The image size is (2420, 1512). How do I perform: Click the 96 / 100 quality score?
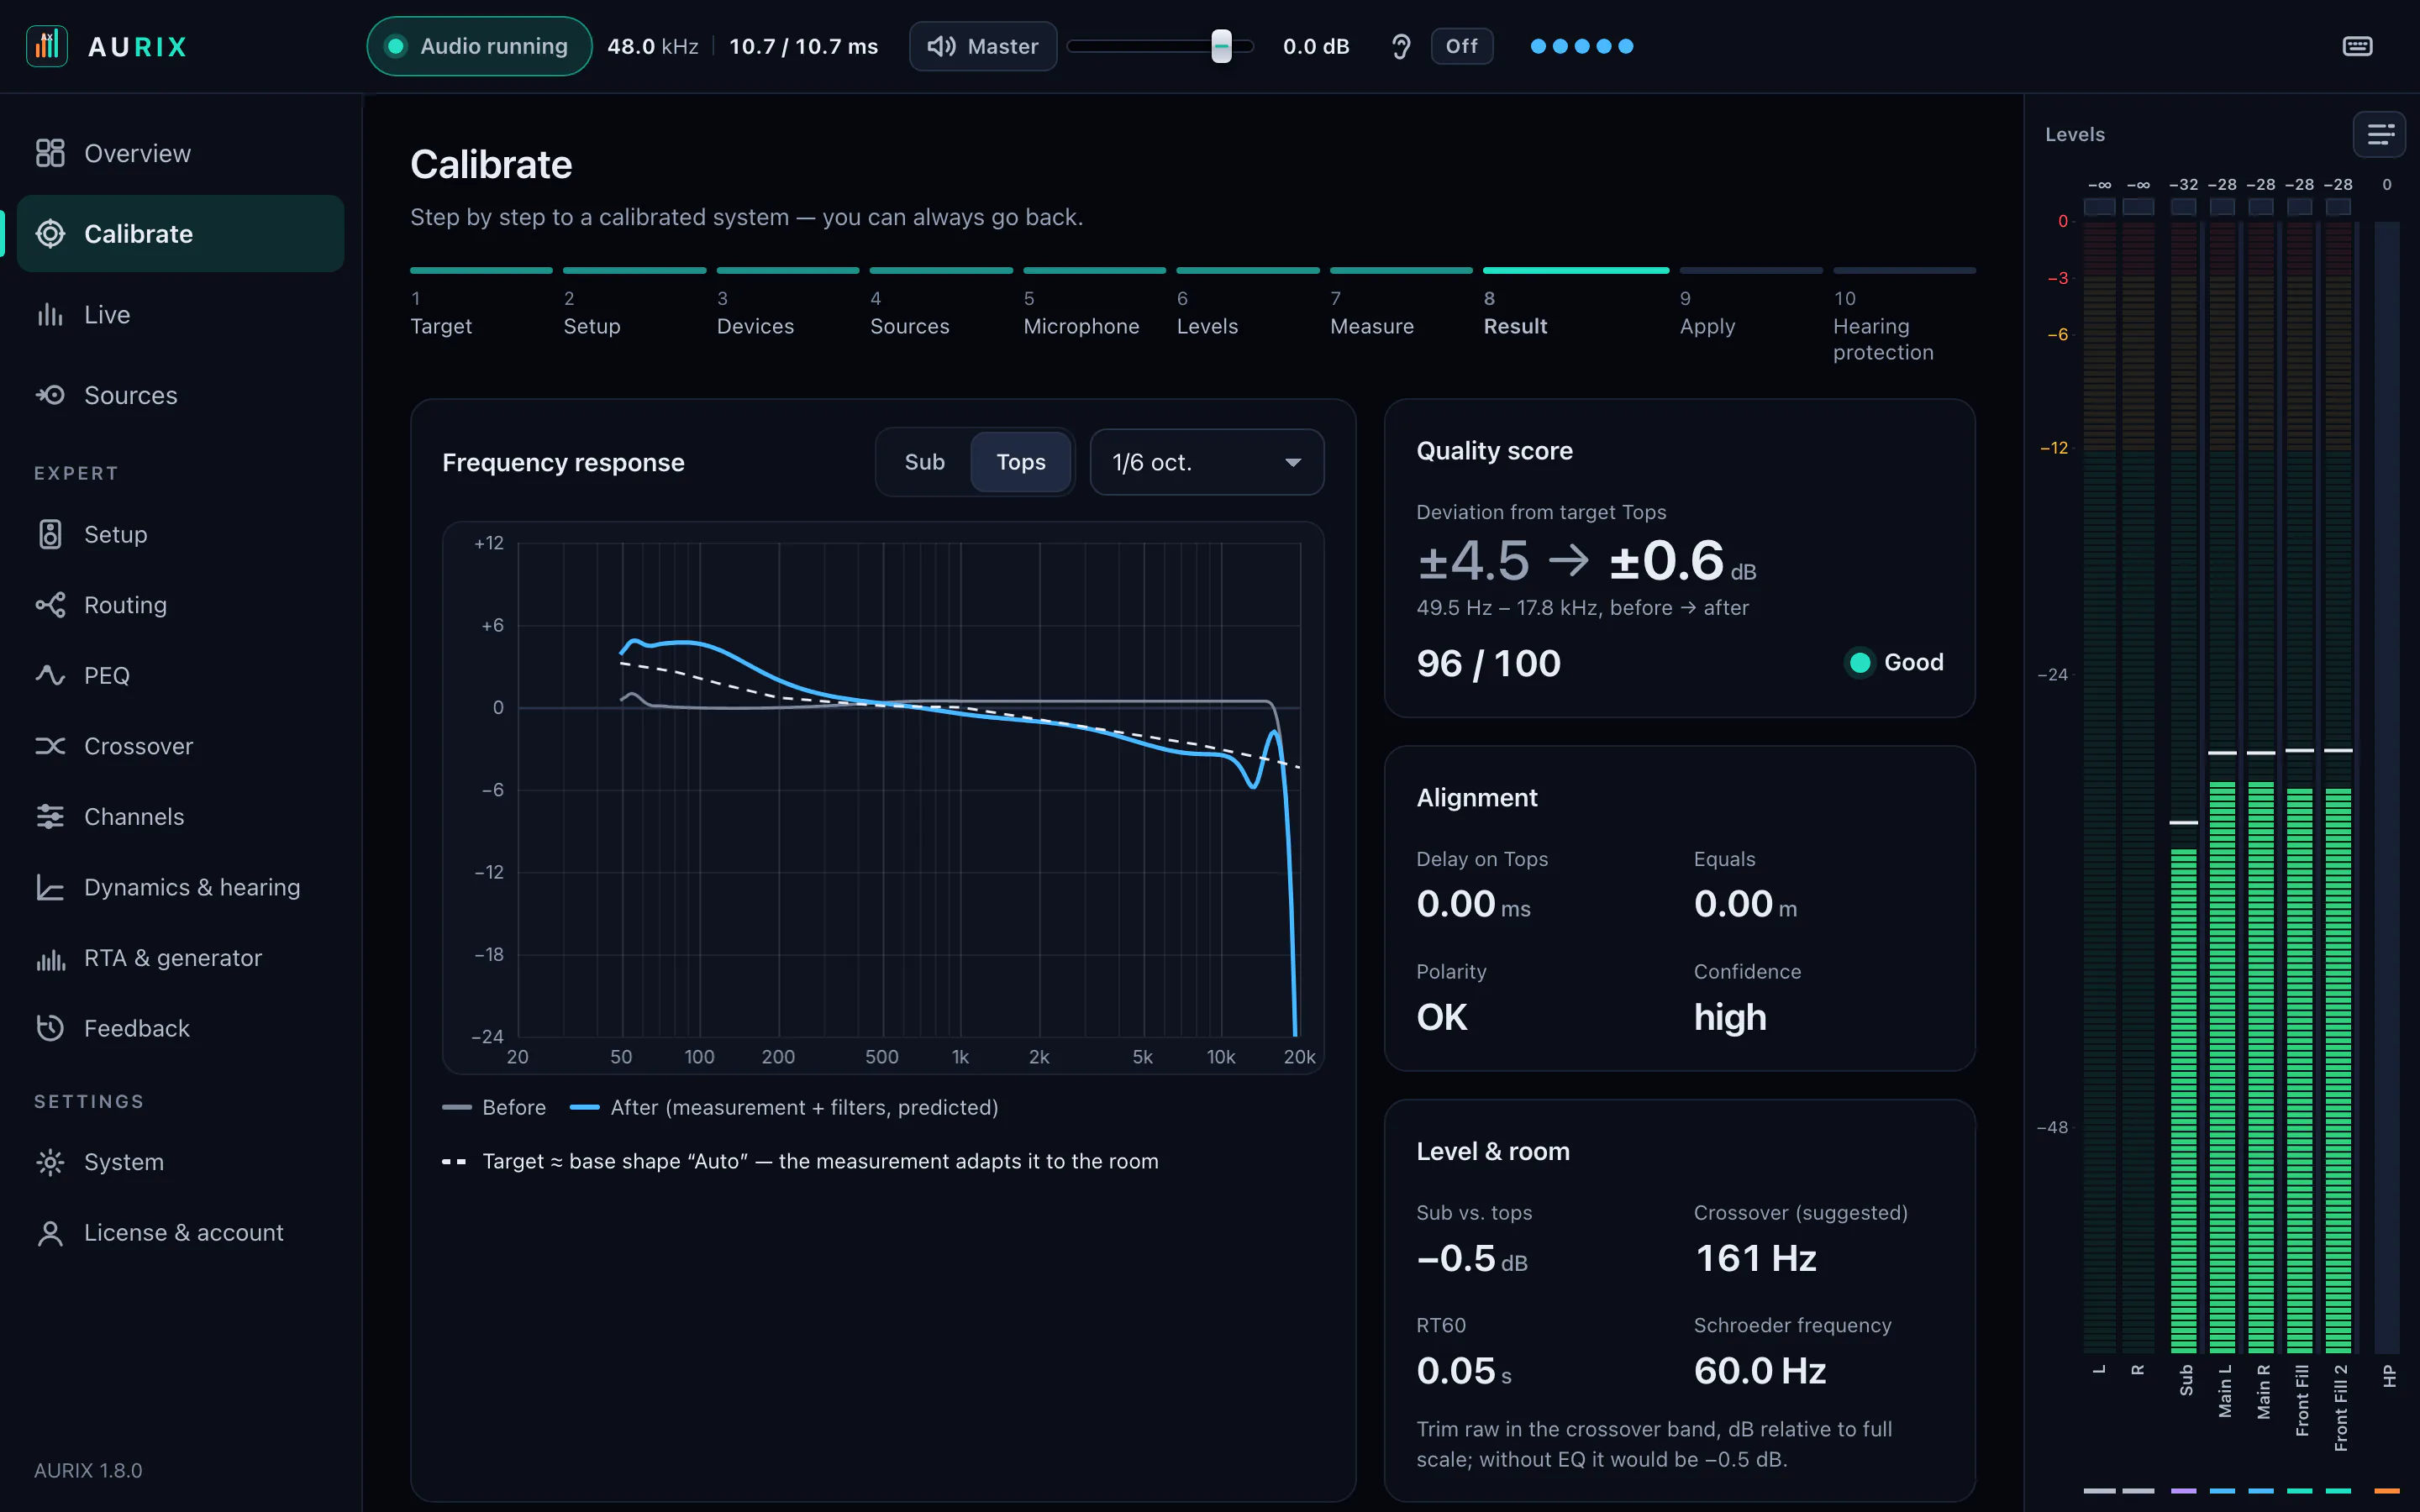1488,663
